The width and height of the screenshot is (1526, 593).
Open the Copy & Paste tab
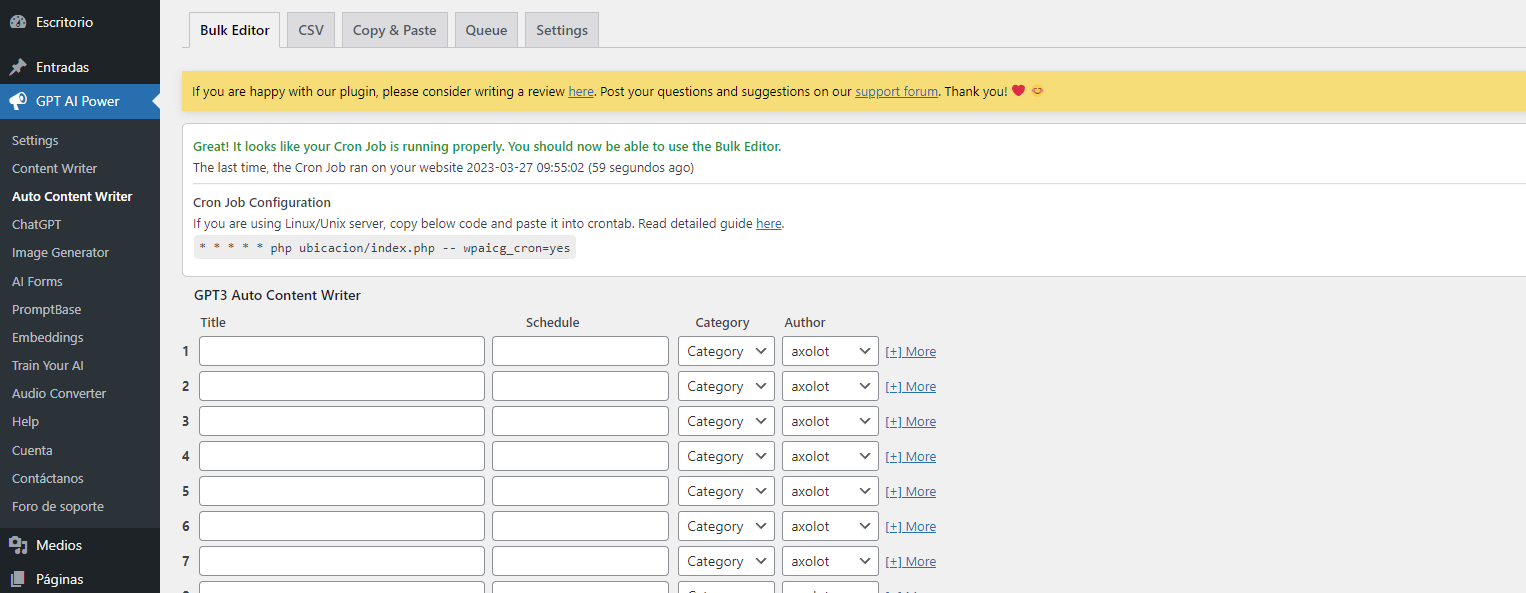pos(395,30)
